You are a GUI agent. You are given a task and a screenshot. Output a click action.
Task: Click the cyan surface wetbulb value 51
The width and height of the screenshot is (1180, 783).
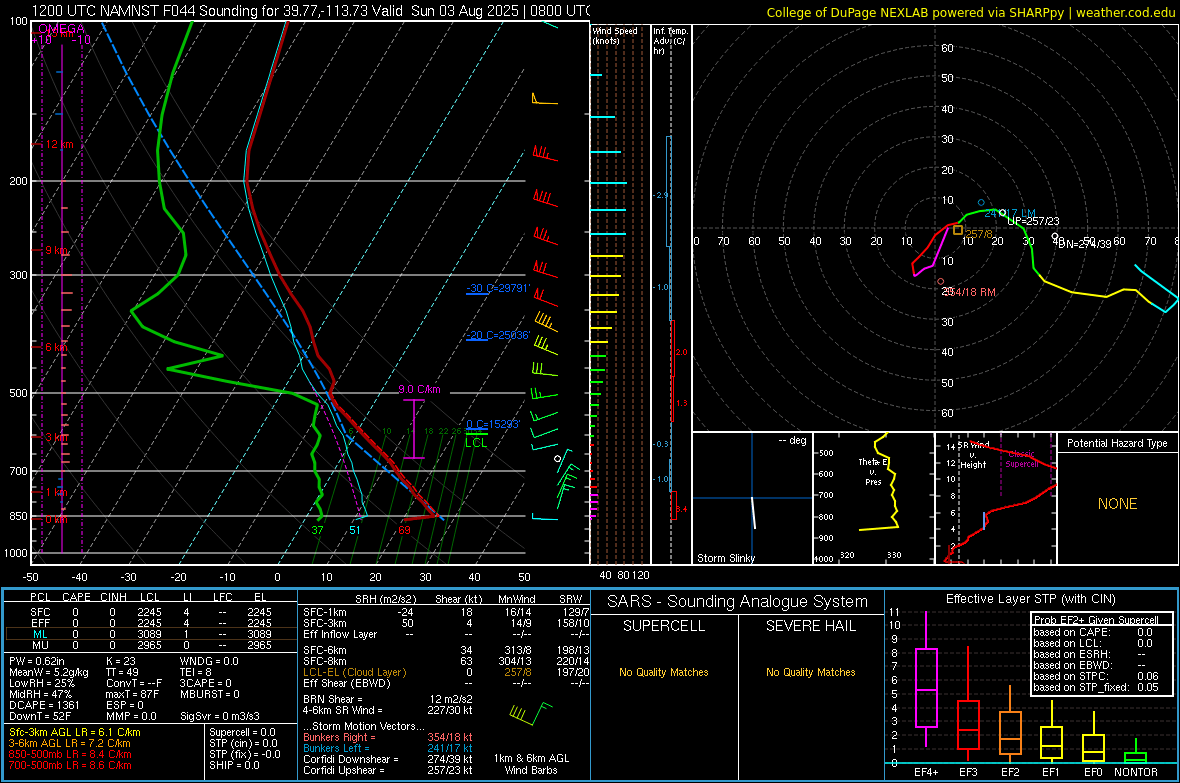tap(354, 530)
